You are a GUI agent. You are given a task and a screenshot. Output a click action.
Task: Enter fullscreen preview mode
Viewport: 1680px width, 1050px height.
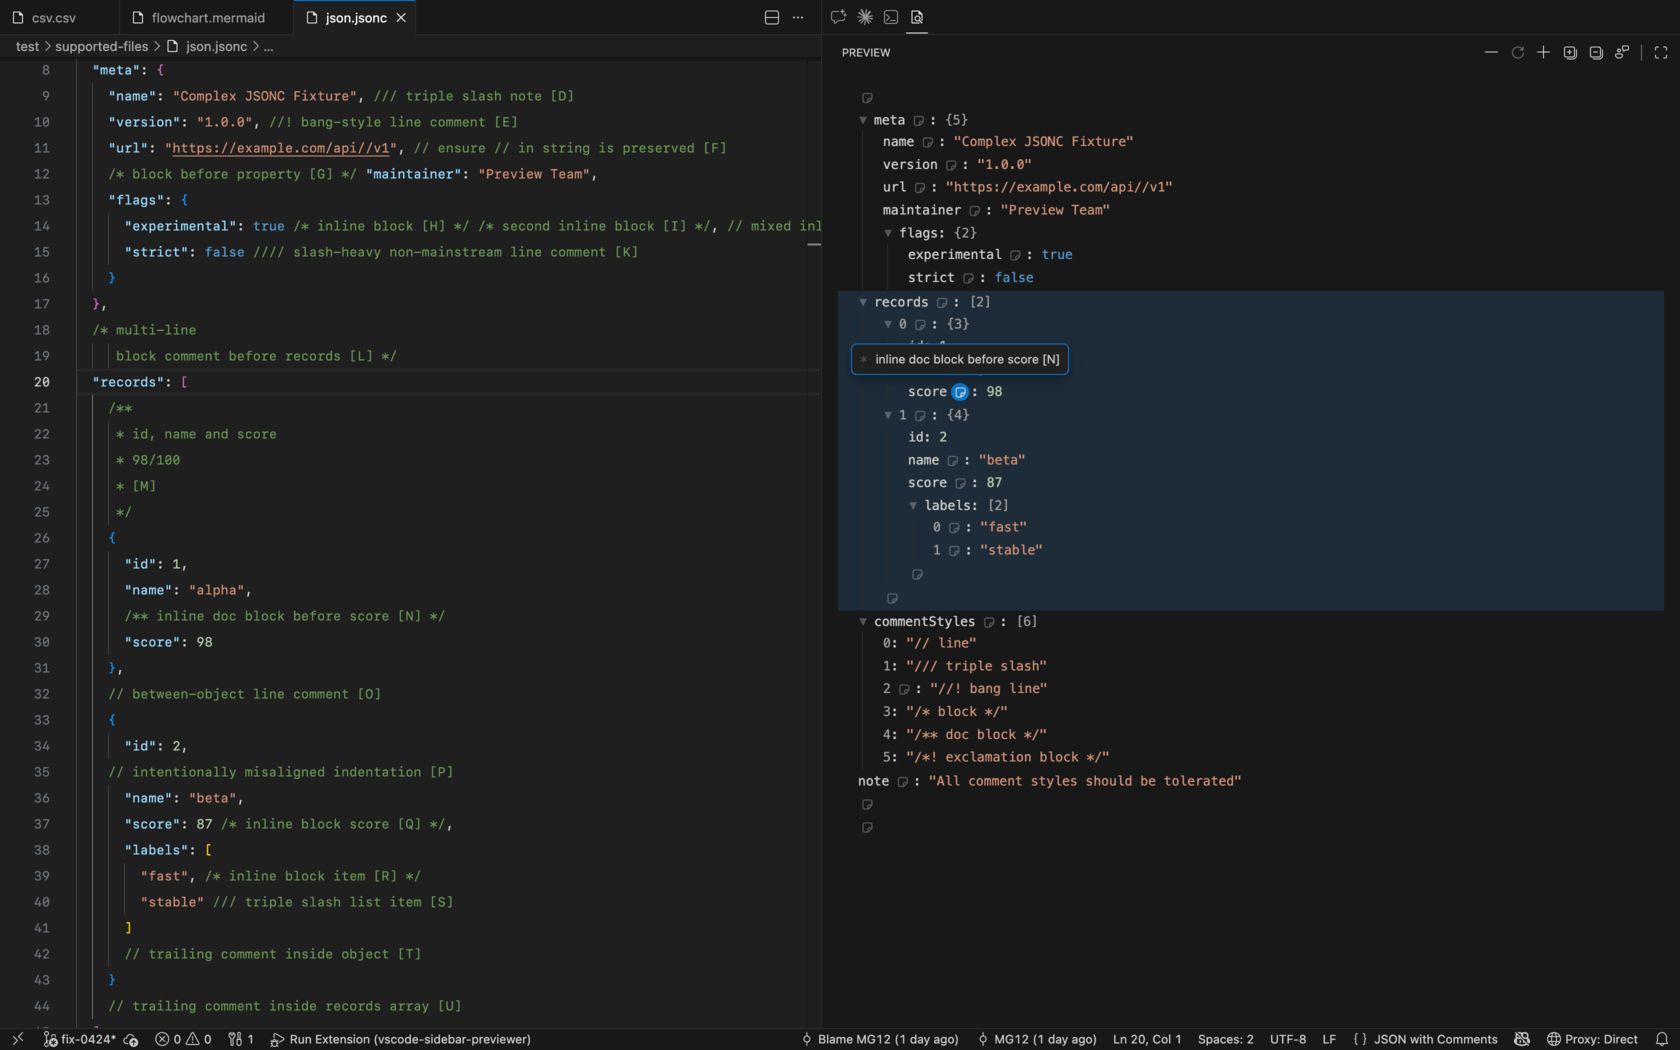(1661, 52)
